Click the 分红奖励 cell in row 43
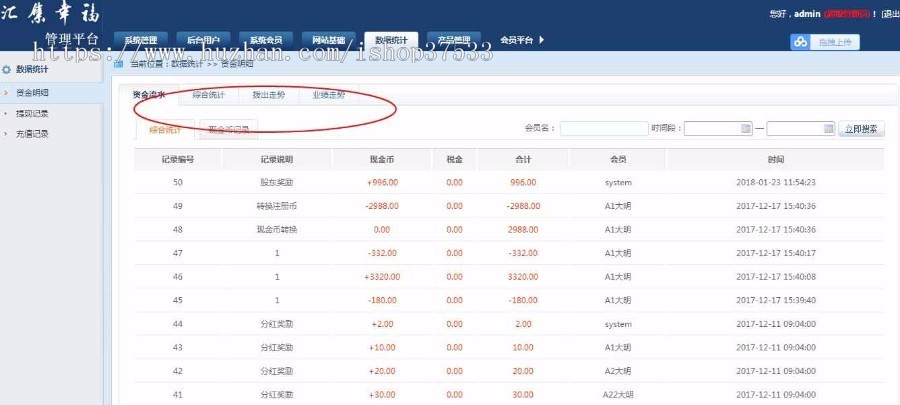Viewport: 900px width, 405px height. click(x=277, y=348)
